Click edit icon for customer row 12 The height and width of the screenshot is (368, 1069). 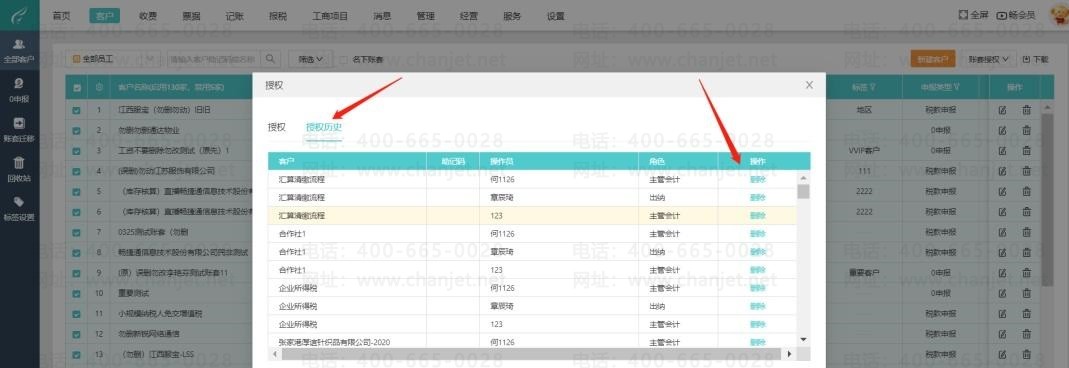1002,335
